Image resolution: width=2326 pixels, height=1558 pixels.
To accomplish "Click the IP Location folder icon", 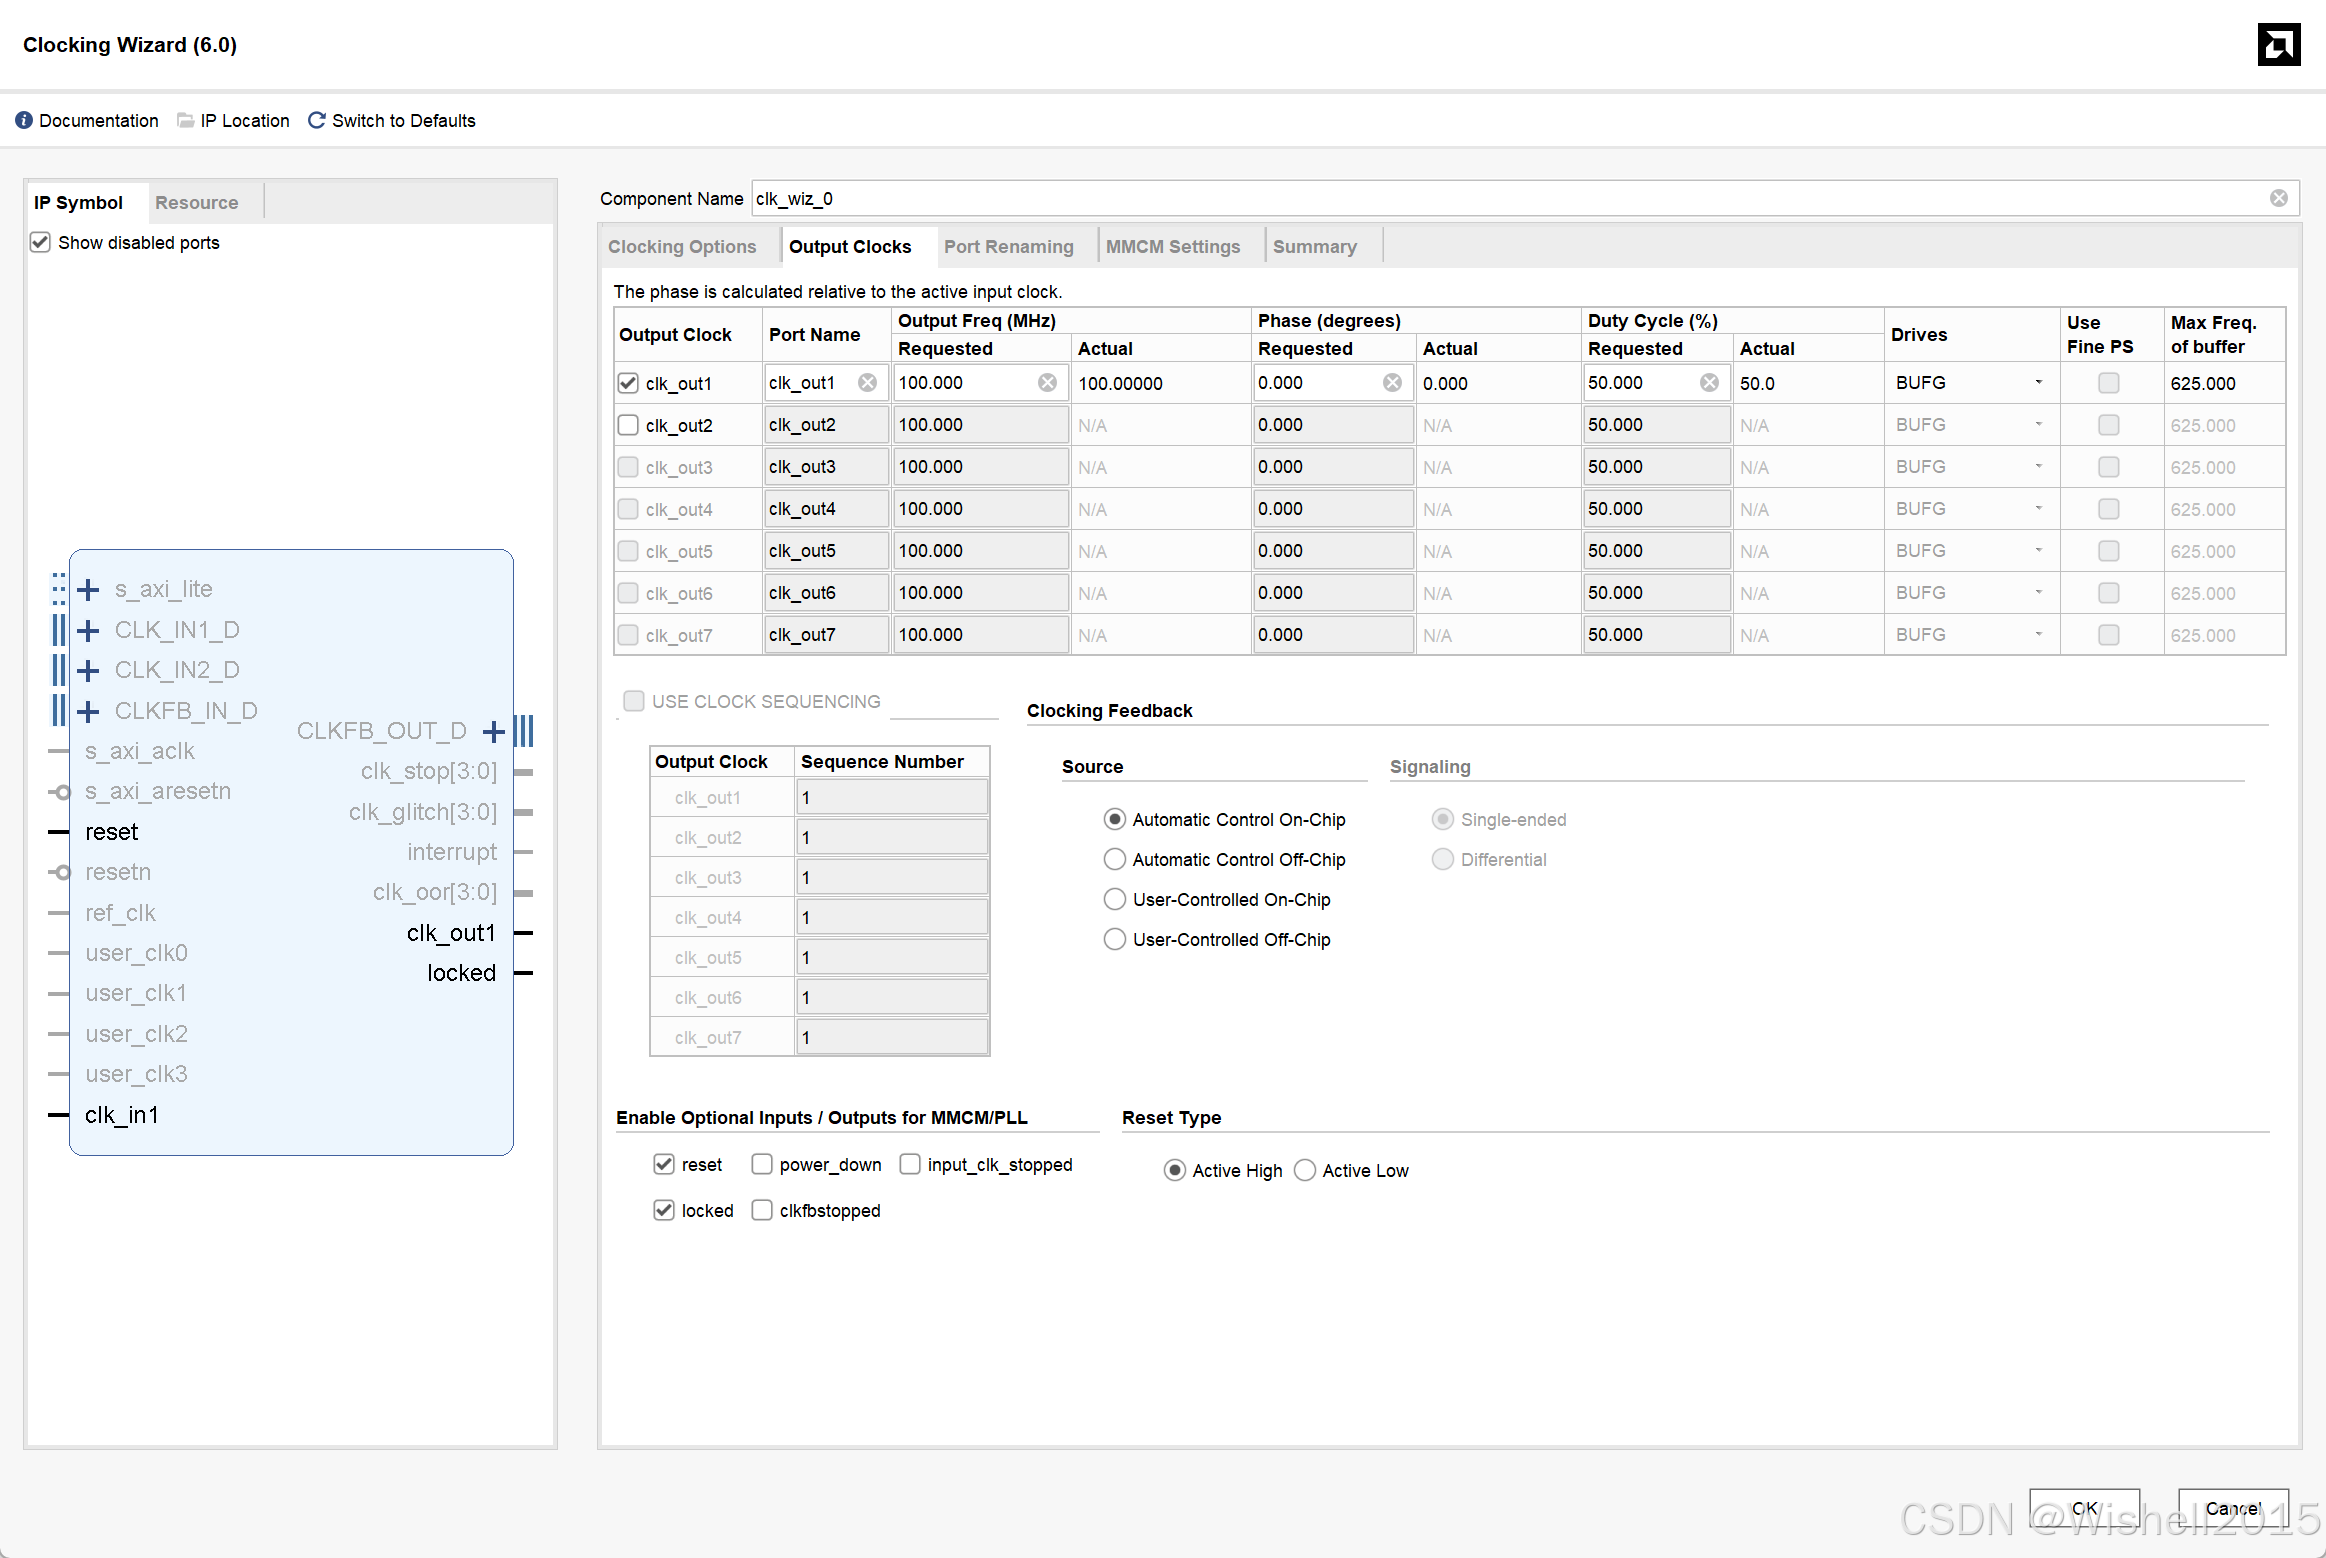I will click(x=185, y=120).
